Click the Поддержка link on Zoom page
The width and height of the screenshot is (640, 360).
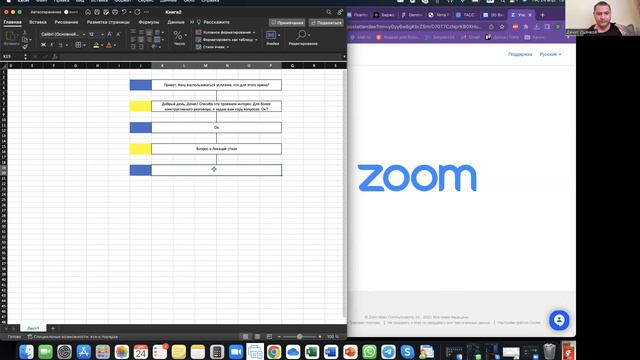(520, 54)
